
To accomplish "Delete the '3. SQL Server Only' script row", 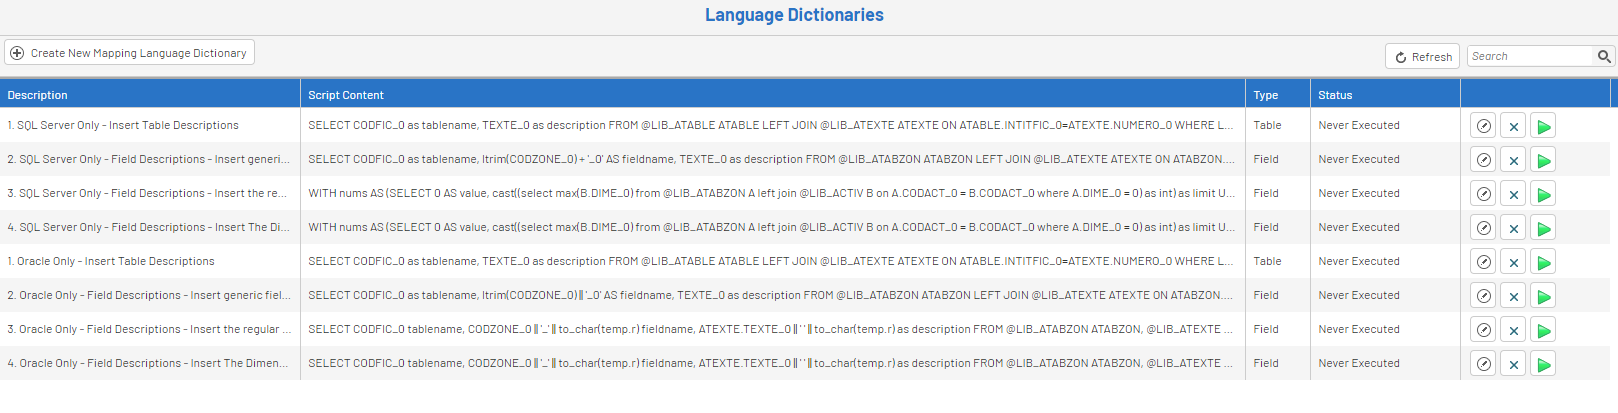I will click(1513, 195).
